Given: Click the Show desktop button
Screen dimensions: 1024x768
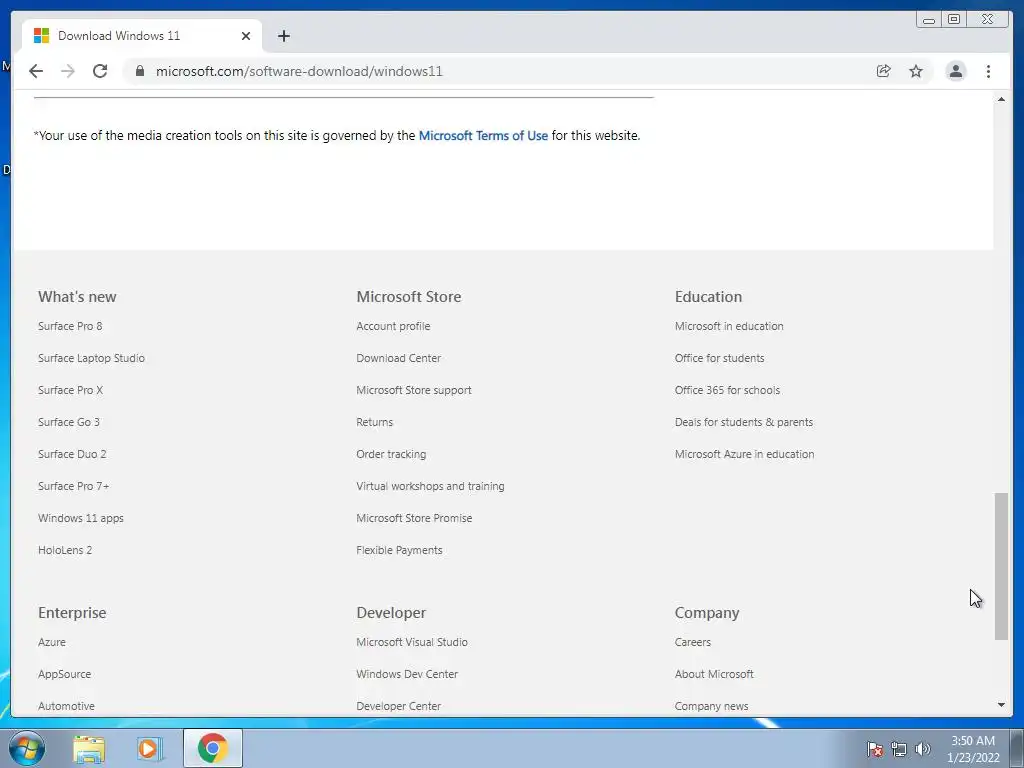Looking at the screenshot, I should point(1017,748).
